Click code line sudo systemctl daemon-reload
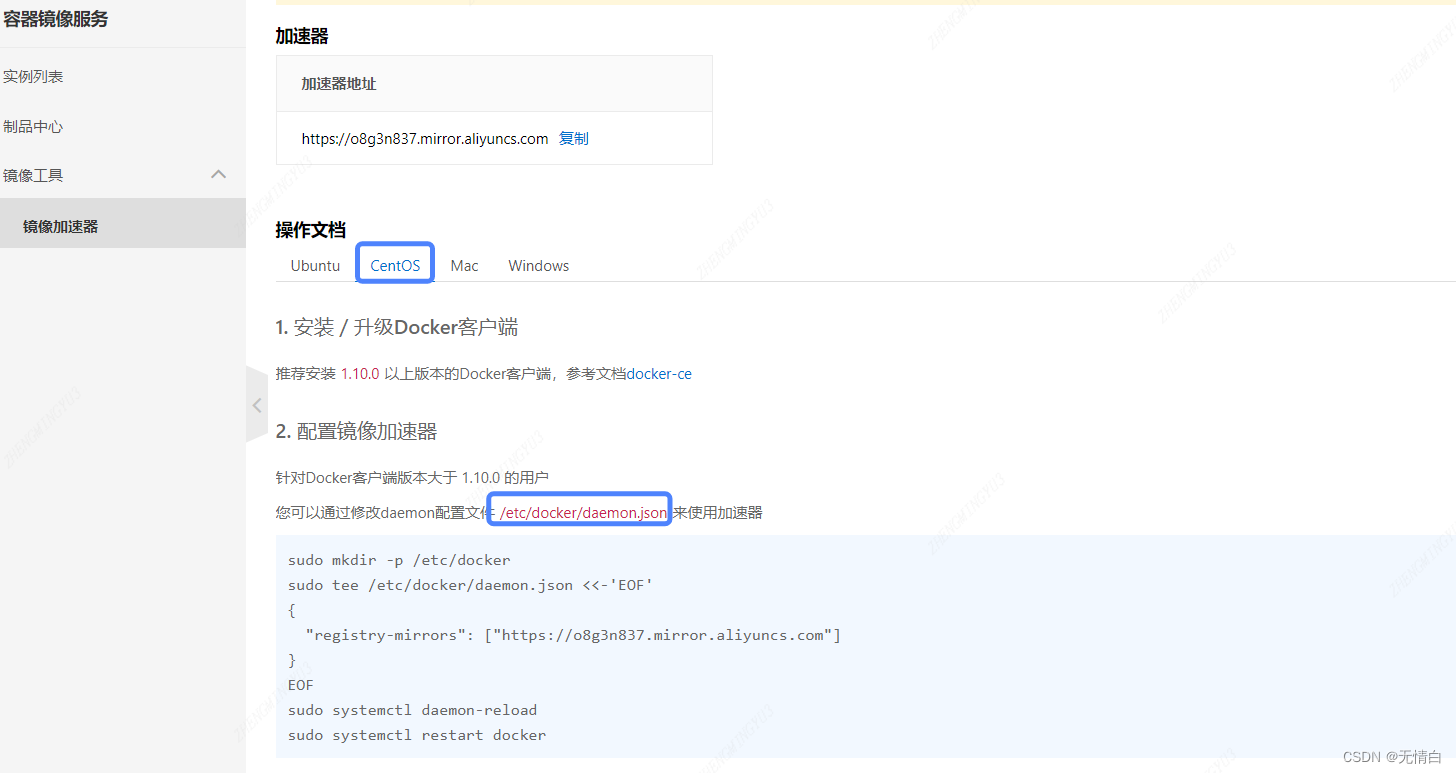Viewport: 1456px width, 773px height. [x=412, y=710]
